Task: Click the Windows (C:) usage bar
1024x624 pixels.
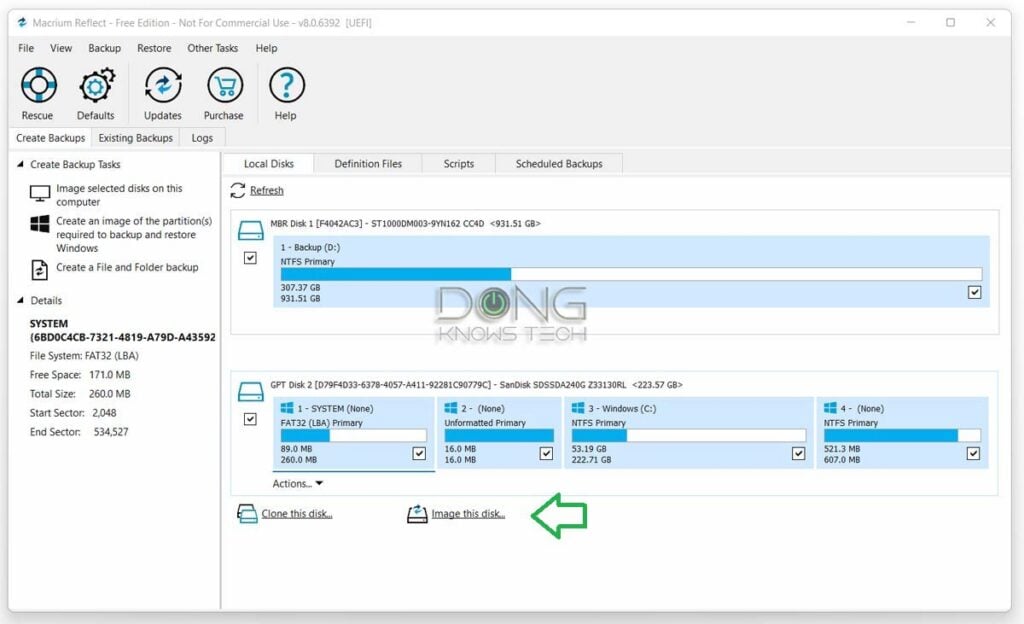Action: [x=688, y=435]
